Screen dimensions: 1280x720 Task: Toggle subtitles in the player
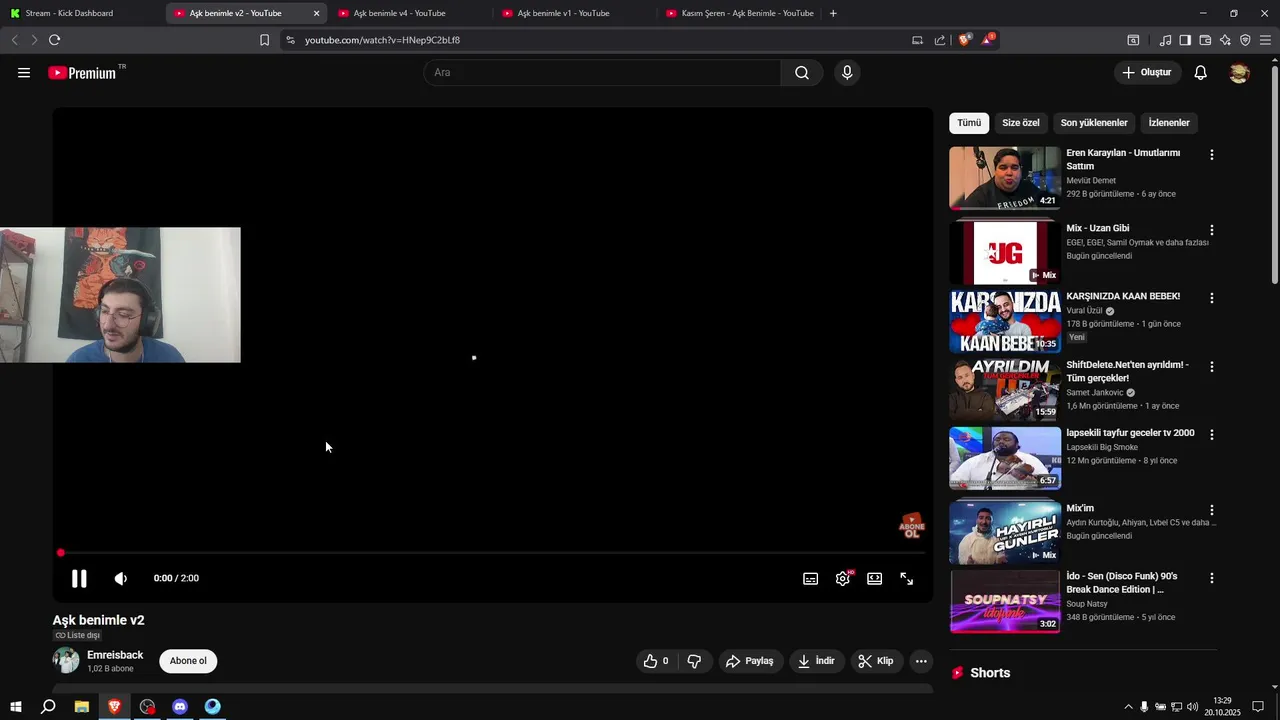click(x=811, y=578)
